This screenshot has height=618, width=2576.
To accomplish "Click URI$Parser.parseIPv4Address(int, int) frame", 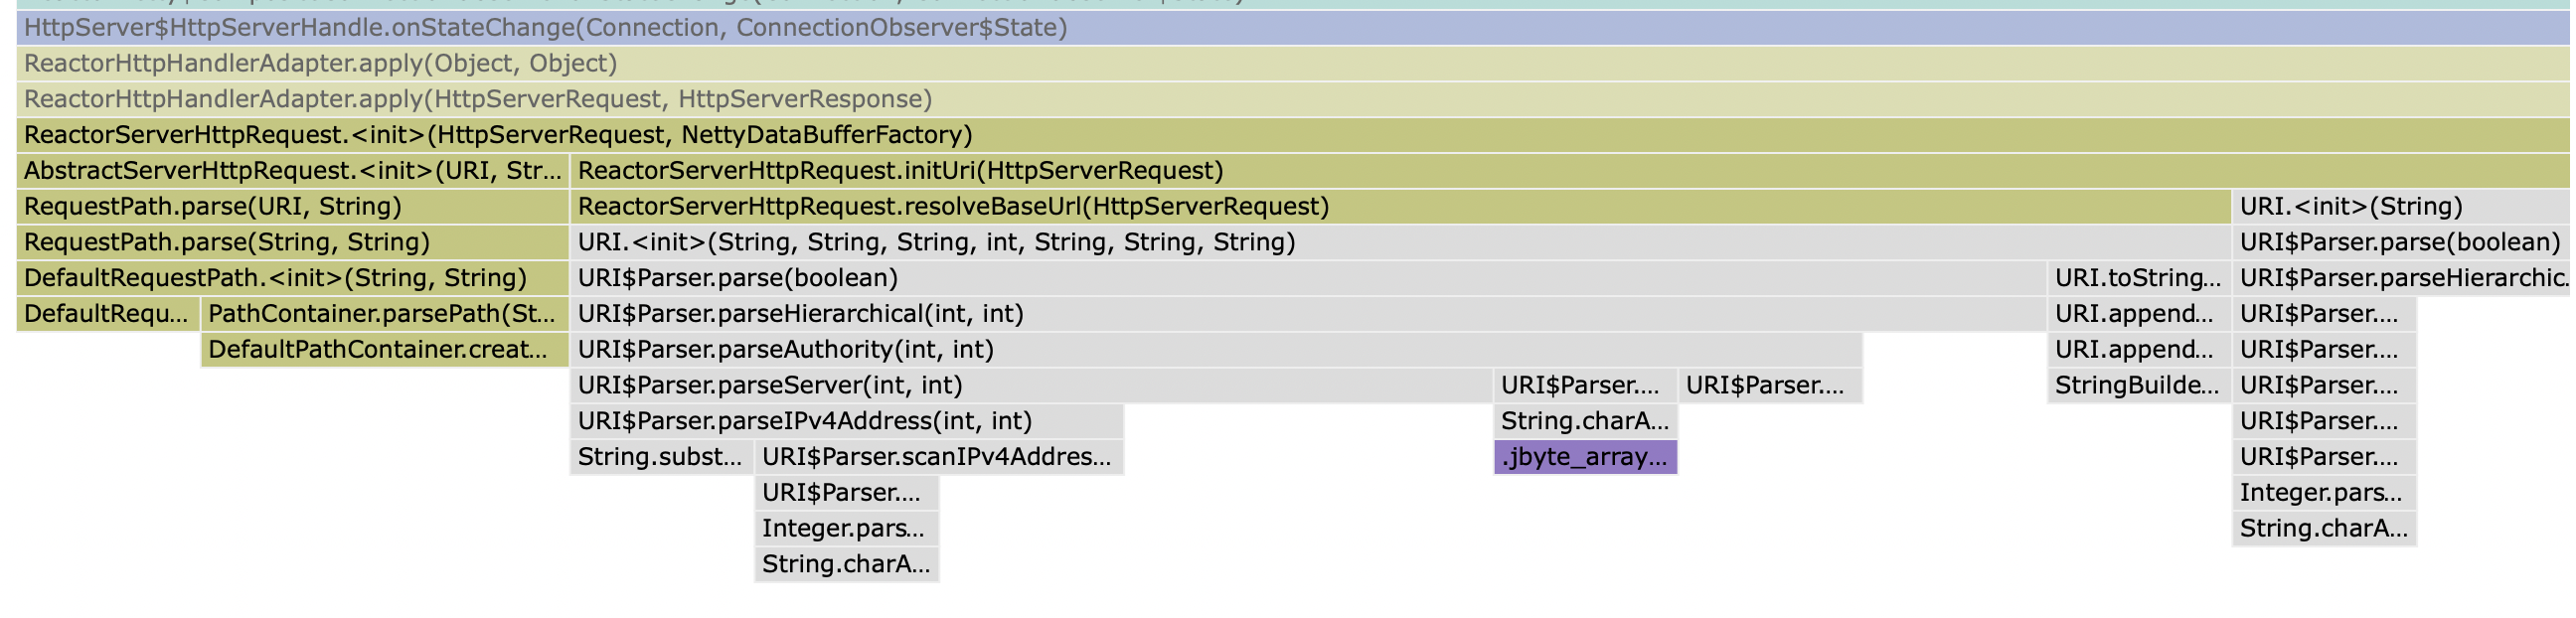I will coord(847,421).
